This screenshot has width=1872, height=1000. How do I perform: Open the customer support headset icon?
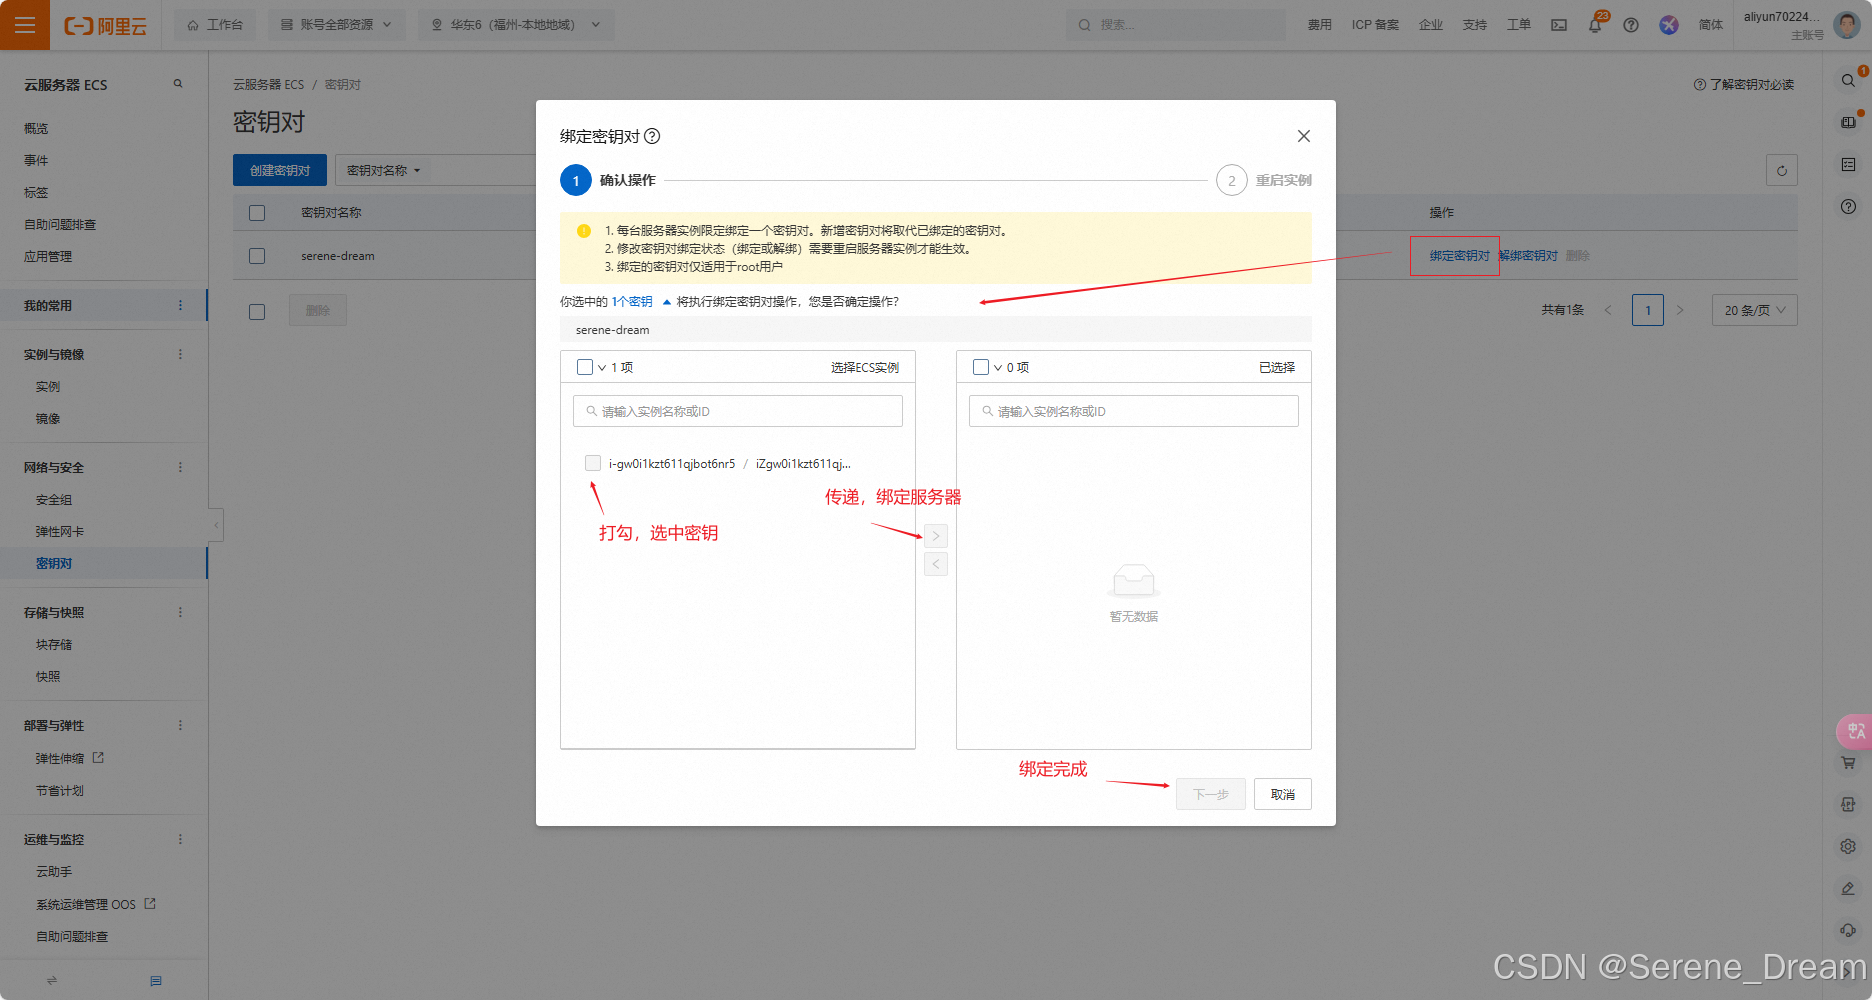[1848, 930]
